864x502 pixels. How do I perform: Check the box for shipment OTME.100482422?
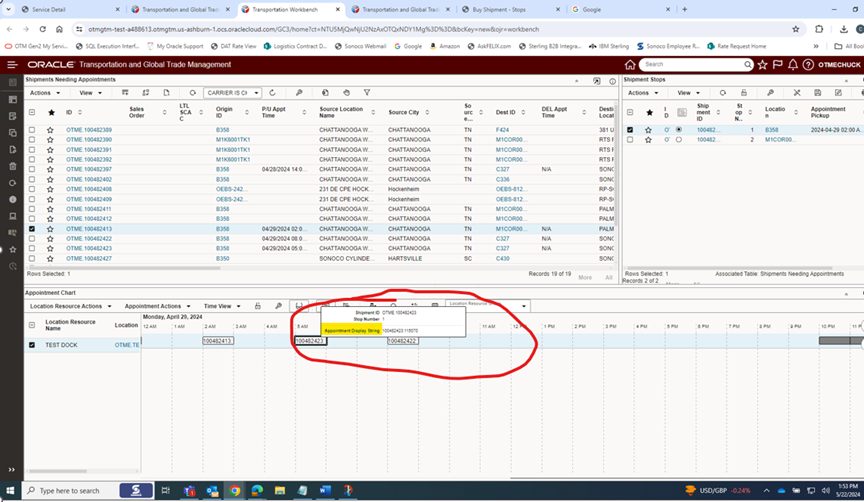coord(32,239)
